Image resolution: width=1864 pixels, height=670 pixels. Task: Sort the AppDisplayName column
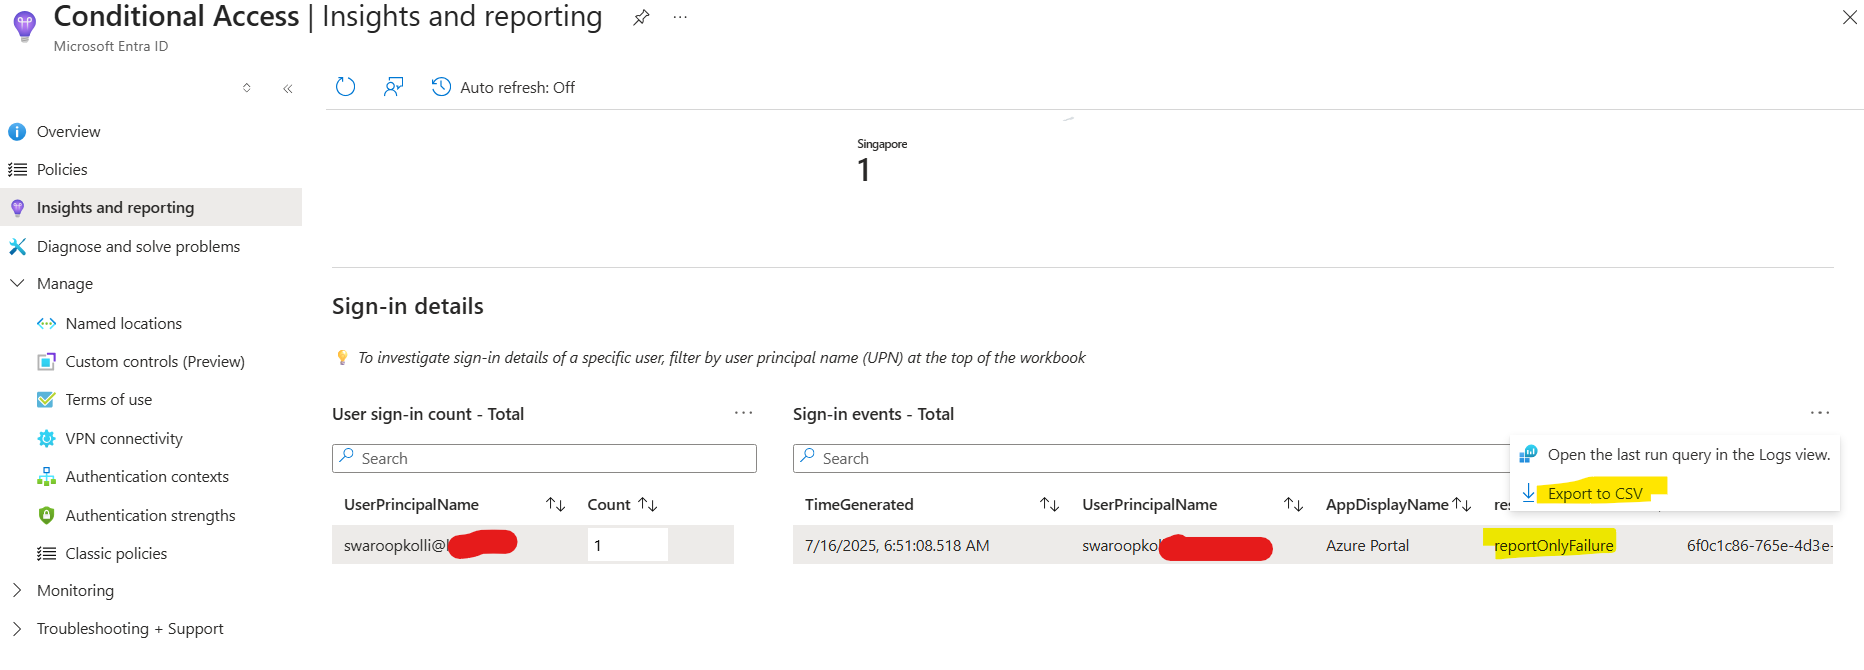pyautogui.click(x=1462, y=504)
